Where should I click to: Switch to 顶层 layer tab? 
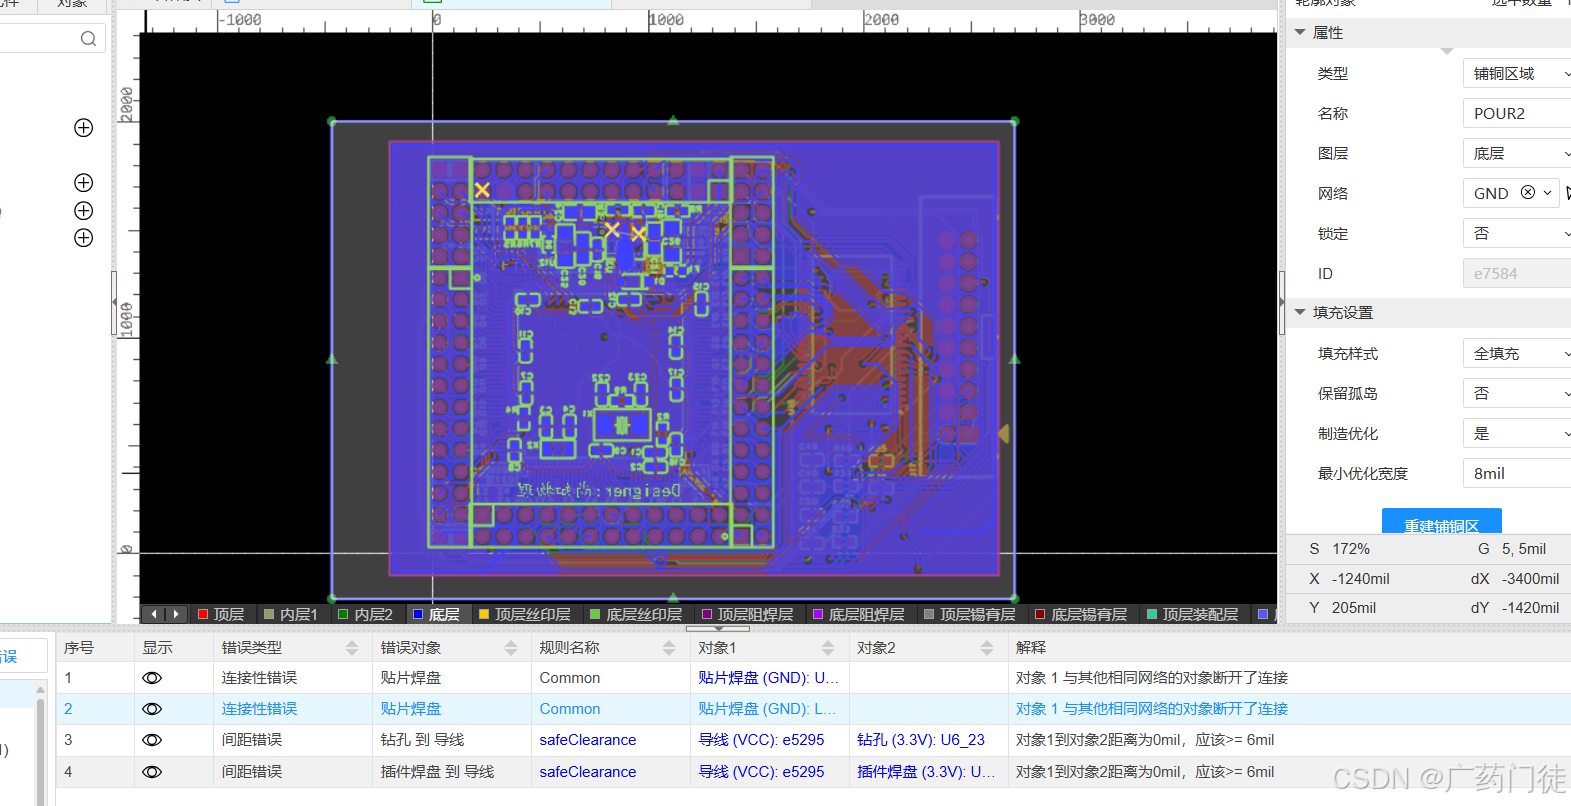coord(221,614)
